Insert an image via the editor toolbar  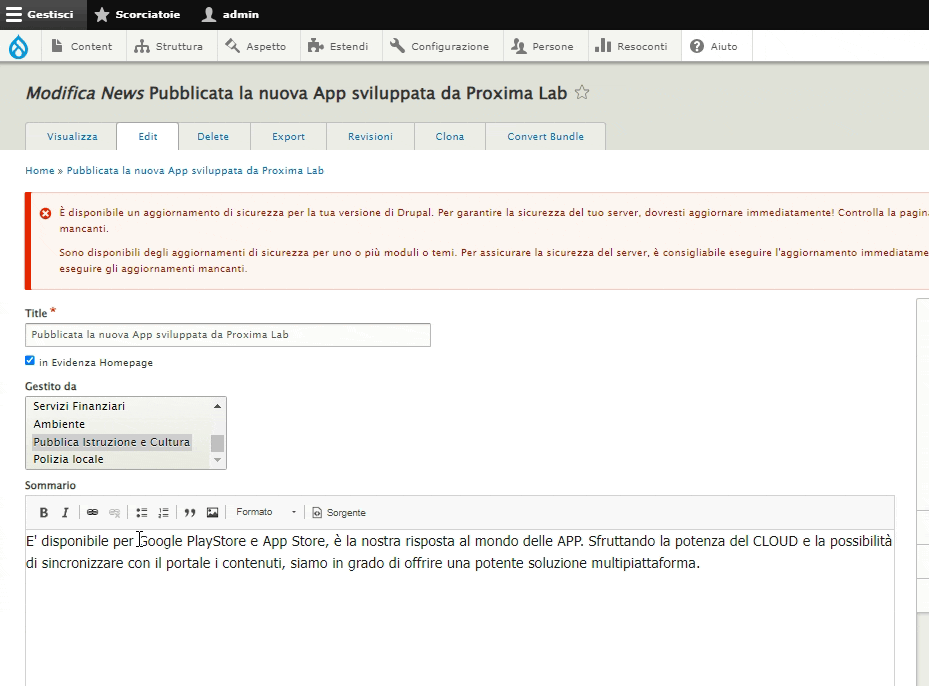[212, 513]
